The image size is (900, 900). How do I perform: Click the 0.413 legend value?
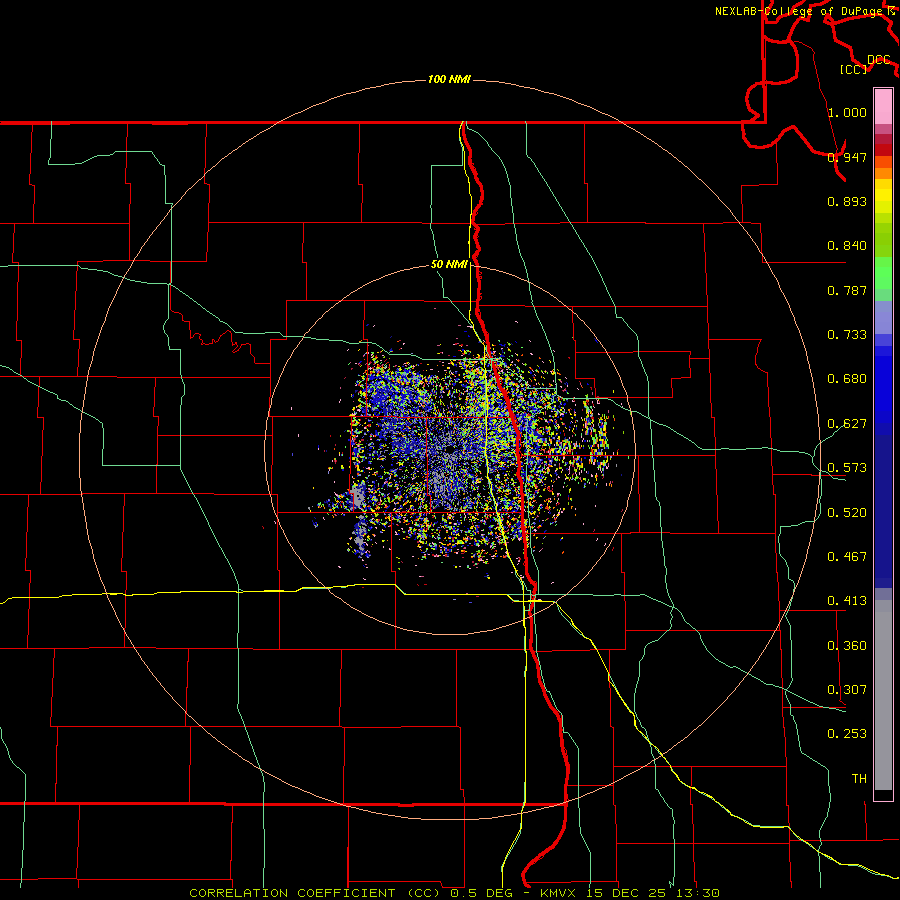pos(847,601)
